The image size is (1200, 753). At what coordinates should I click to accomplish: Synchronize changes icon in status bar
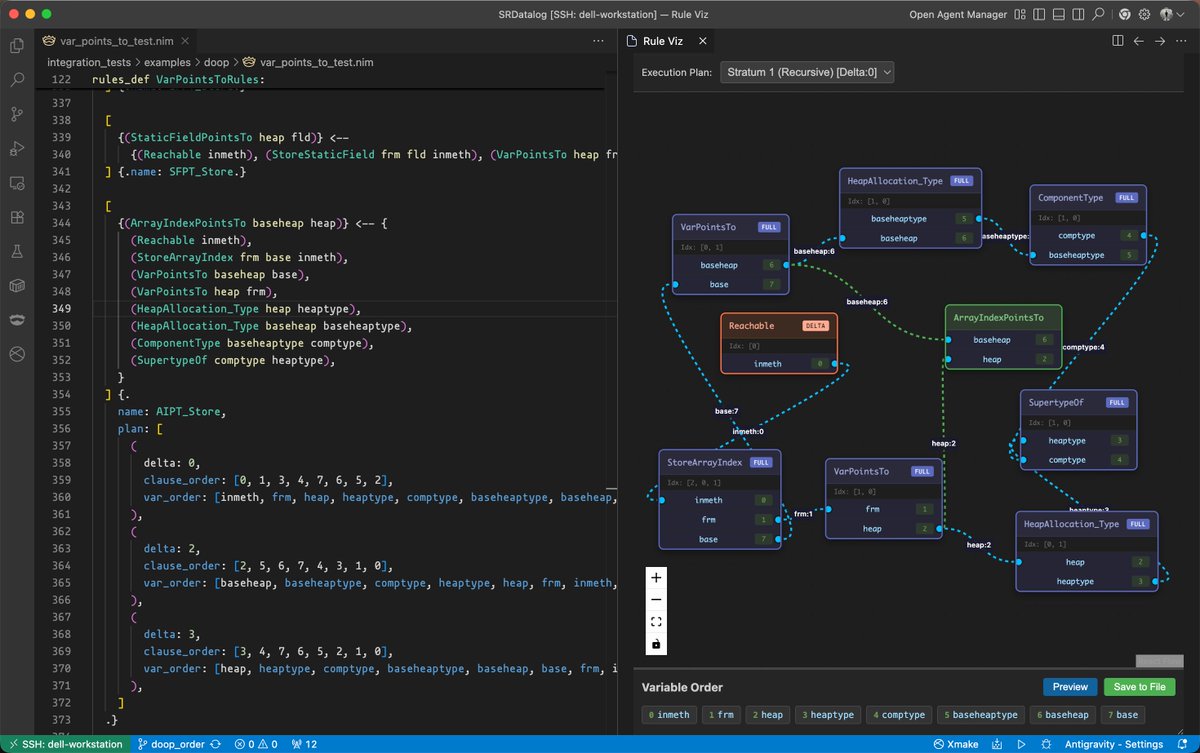coord(215,744)
